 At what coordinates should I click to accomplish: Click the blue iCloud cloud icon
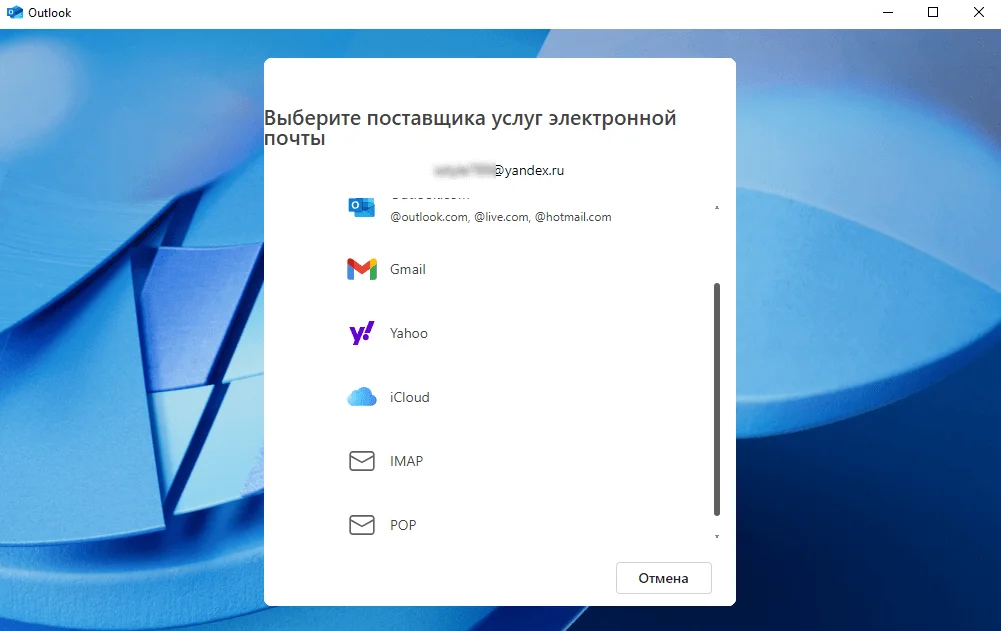[362, 397]
